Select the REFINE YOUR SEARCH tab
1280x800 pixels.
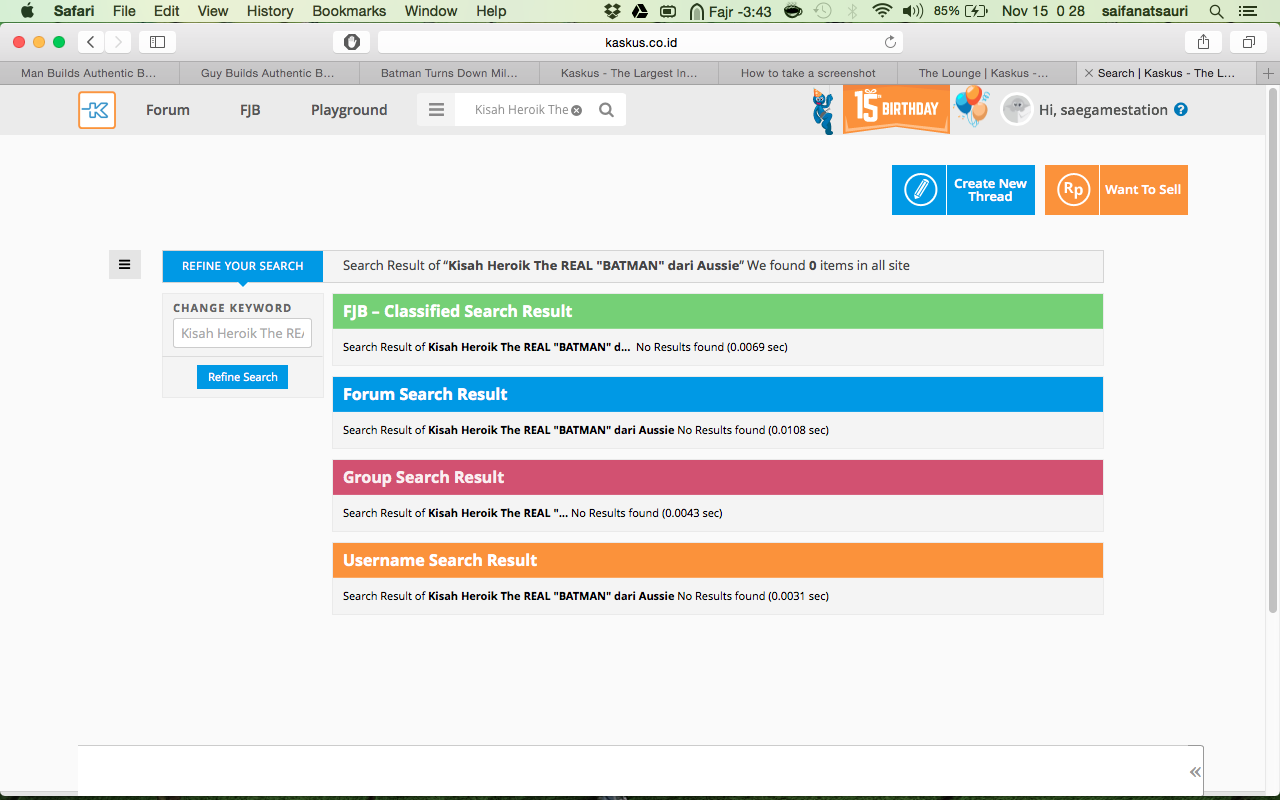click(x=243, y=266)
